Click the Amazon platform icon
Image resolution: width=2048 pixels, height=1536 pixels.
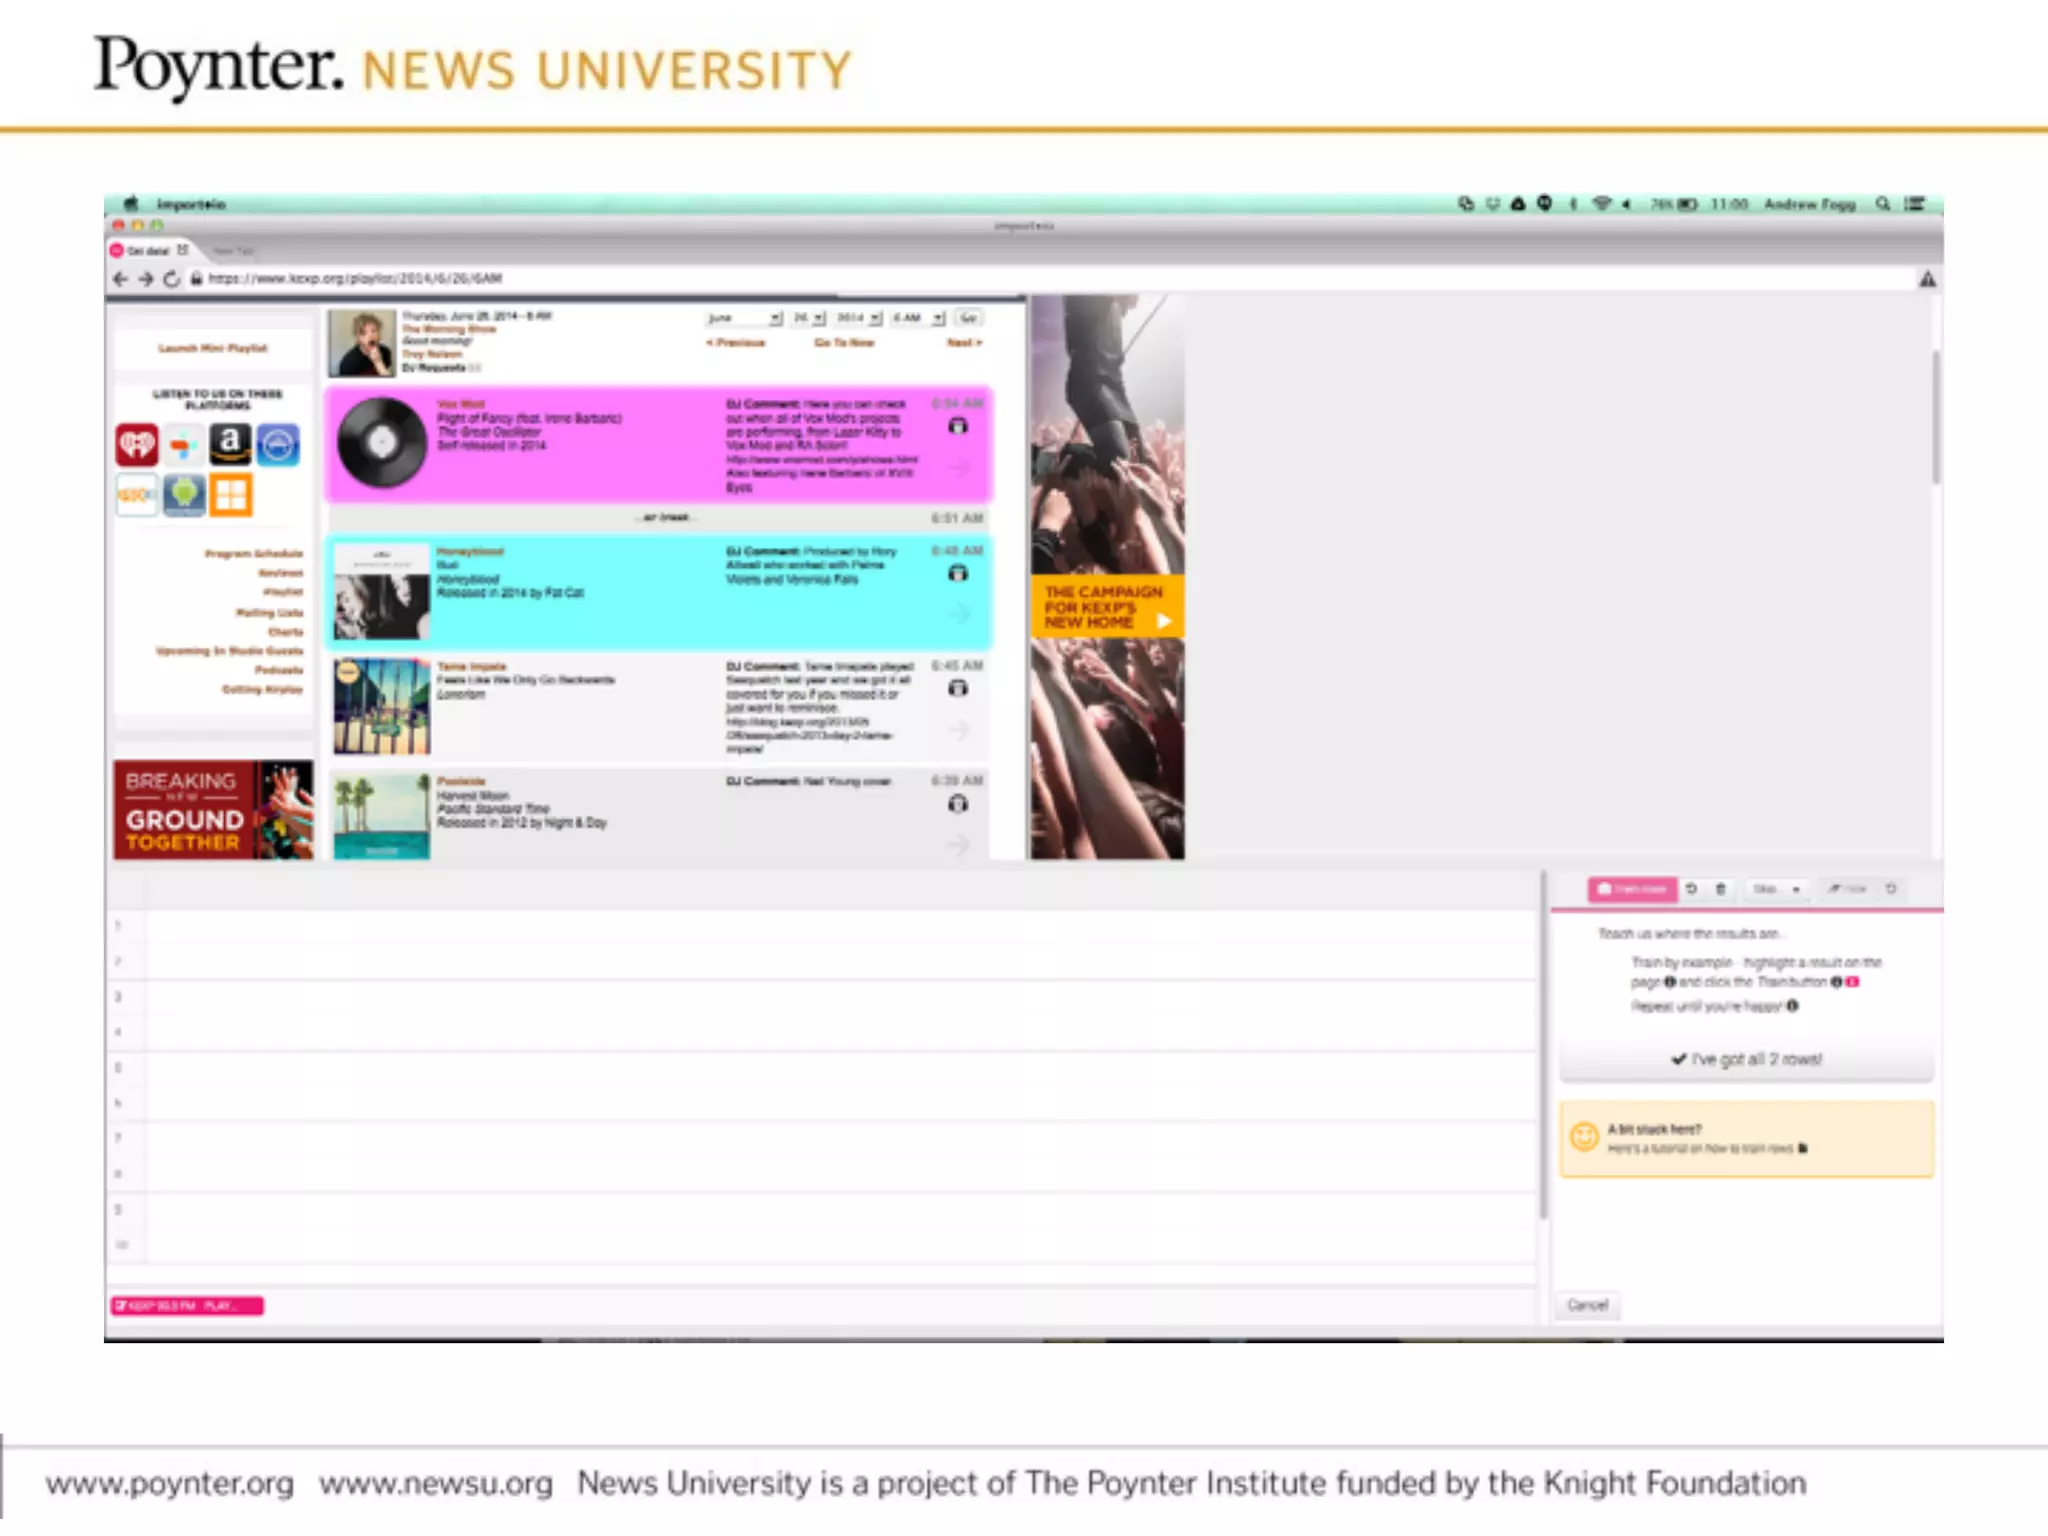tap(230, 445)
